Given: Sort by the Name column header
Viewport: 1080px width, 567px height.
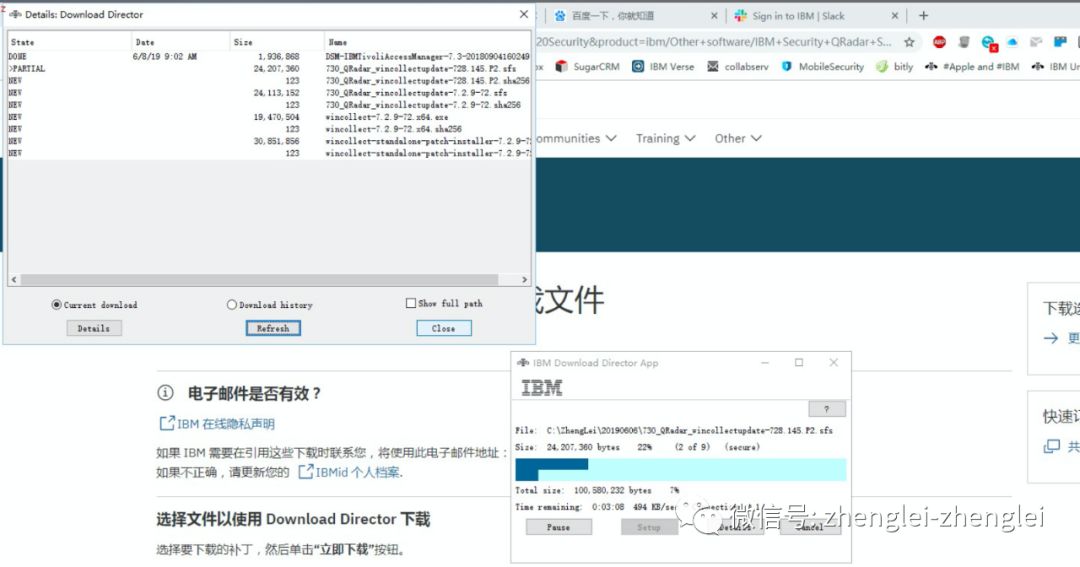Looking at the screenshot, I should click(427, 42).
